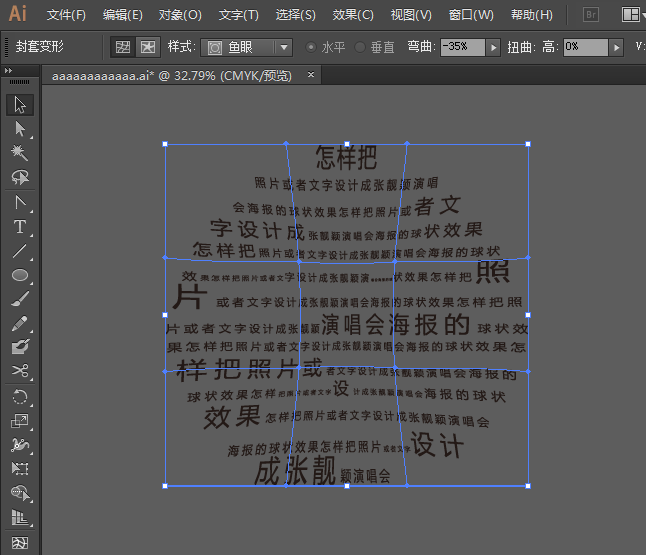Close the aaaaaaaaaaaa.ai document tab
The width and height of the screenshot is (646, 555).
(311, 75)
